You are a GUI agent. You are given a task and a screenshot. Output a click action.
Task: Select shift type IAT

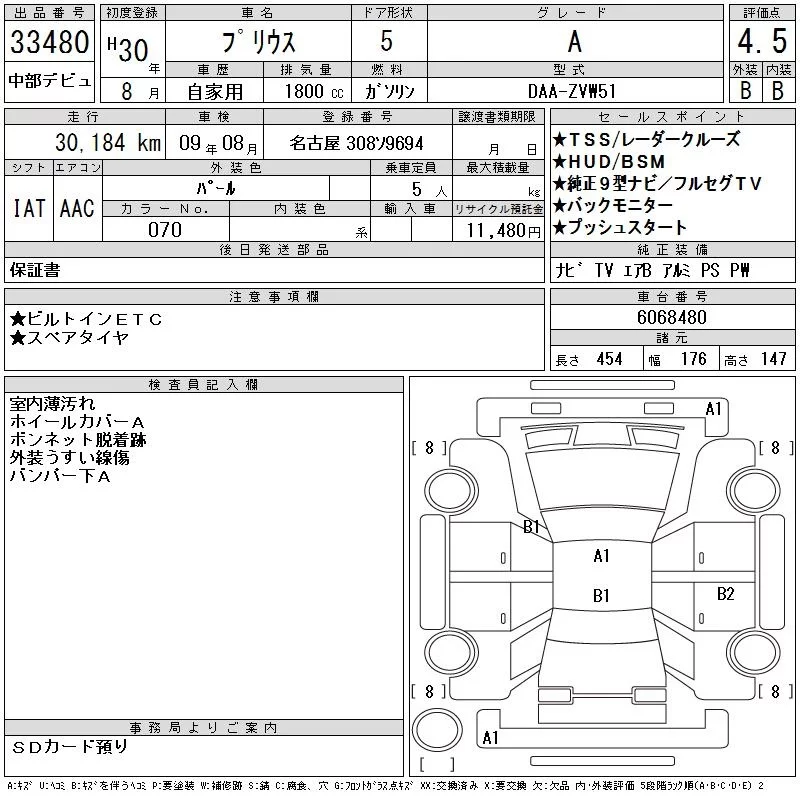click(x=29, y=208)
